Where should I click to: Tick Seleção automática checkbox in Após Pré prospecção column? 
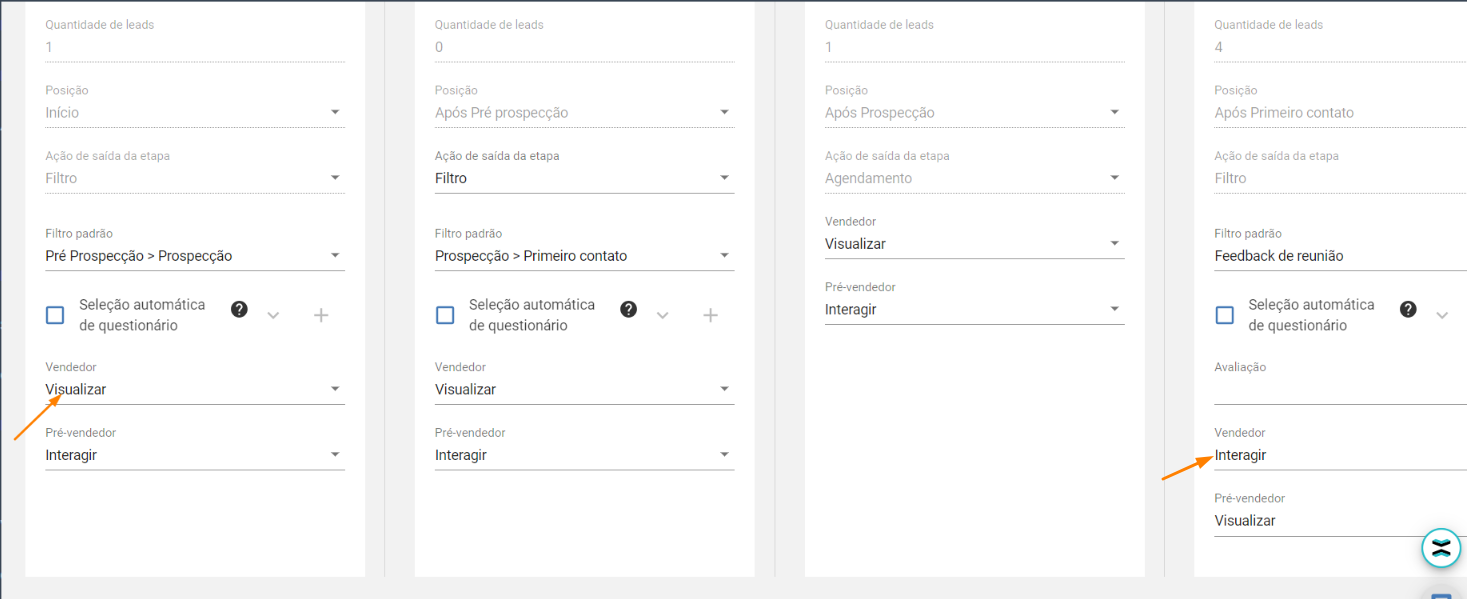tap(445, 315)
